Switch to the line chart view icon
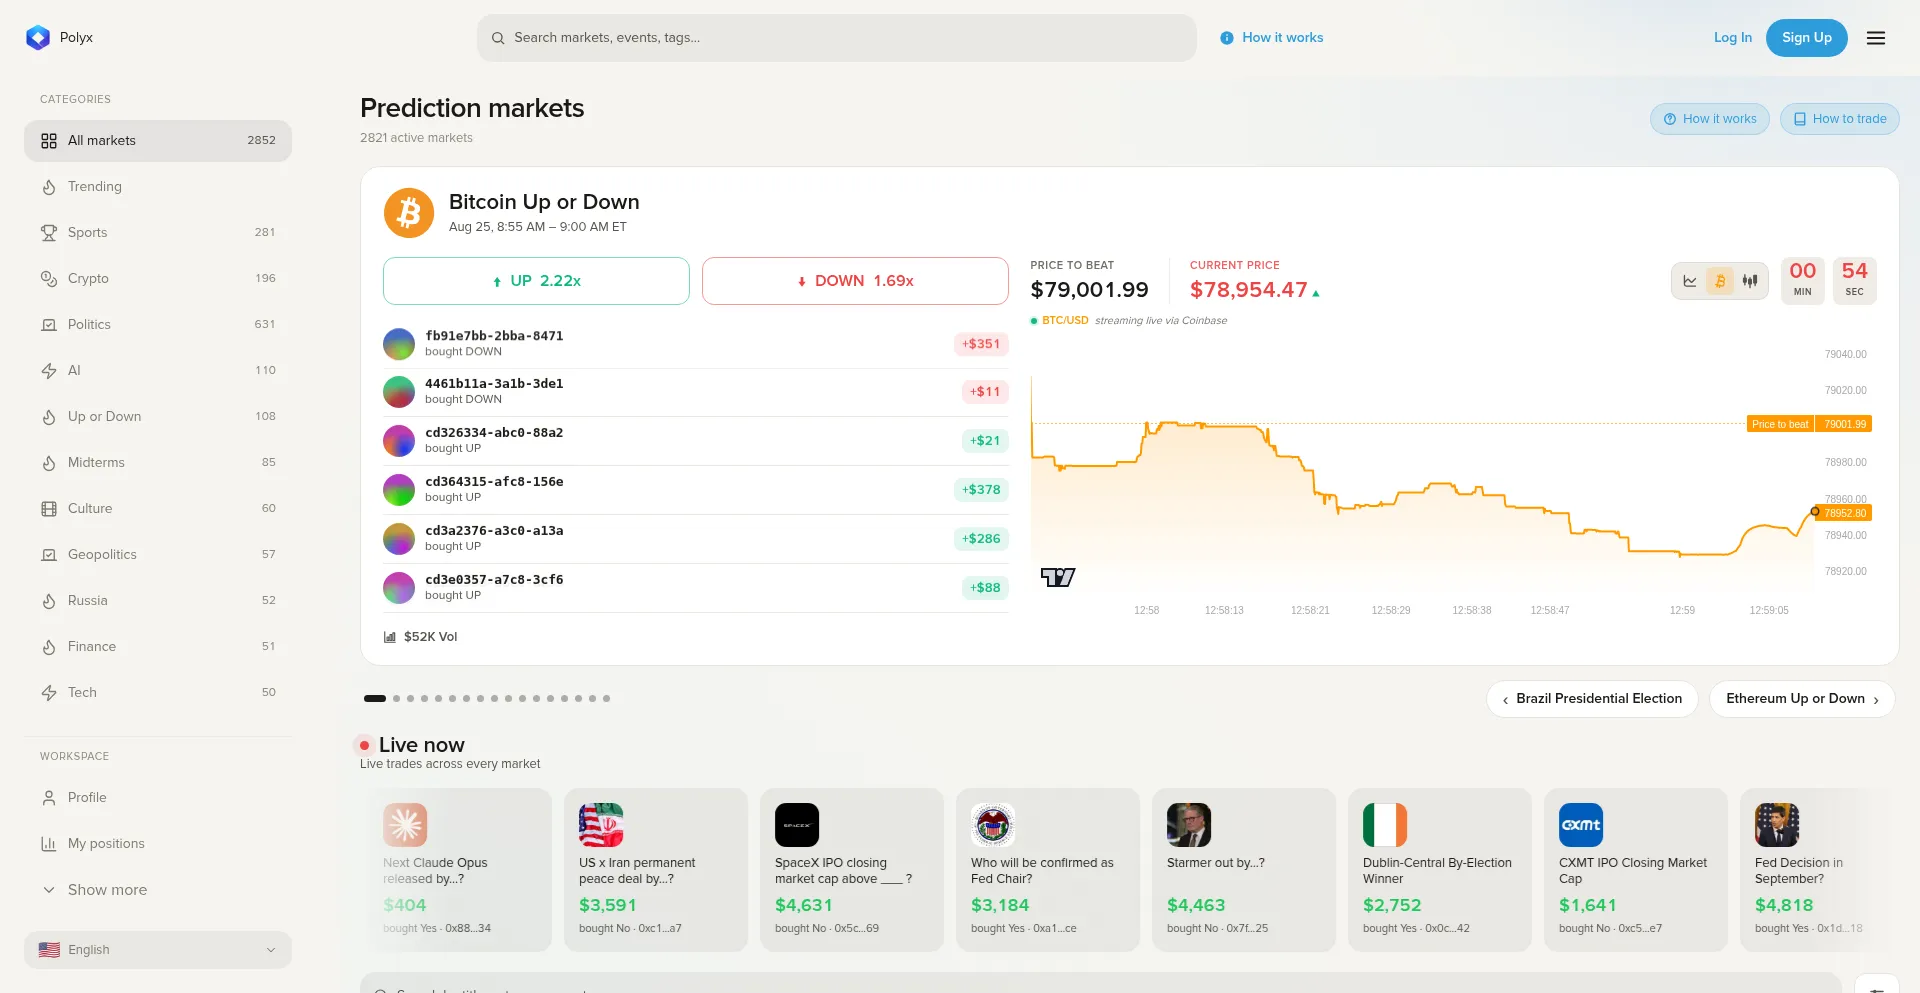Viewport: 1920px width, 993px height. click(x=1690, y=281)
